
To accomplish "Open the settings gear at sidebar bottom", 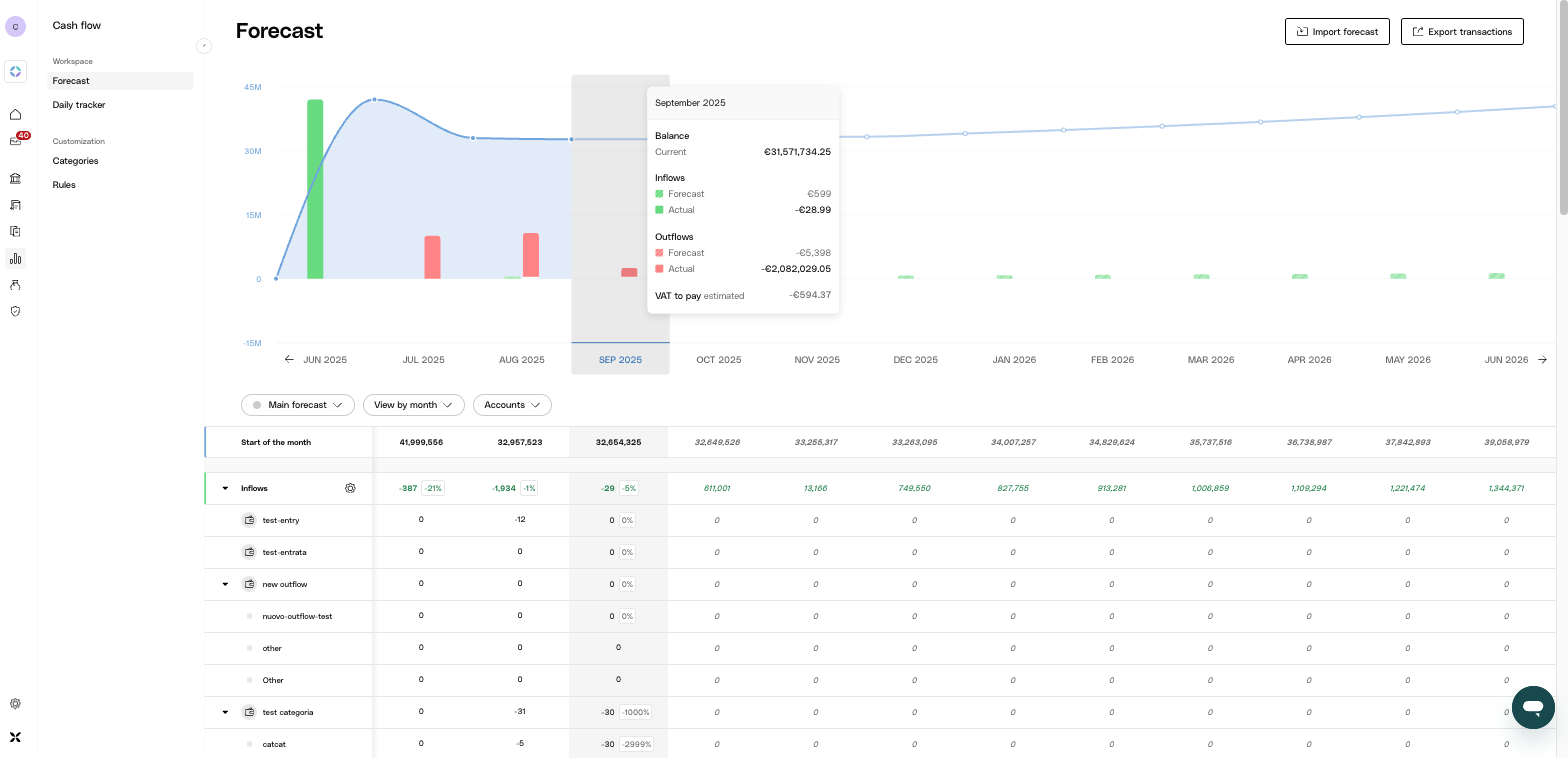I will (15, 704).
